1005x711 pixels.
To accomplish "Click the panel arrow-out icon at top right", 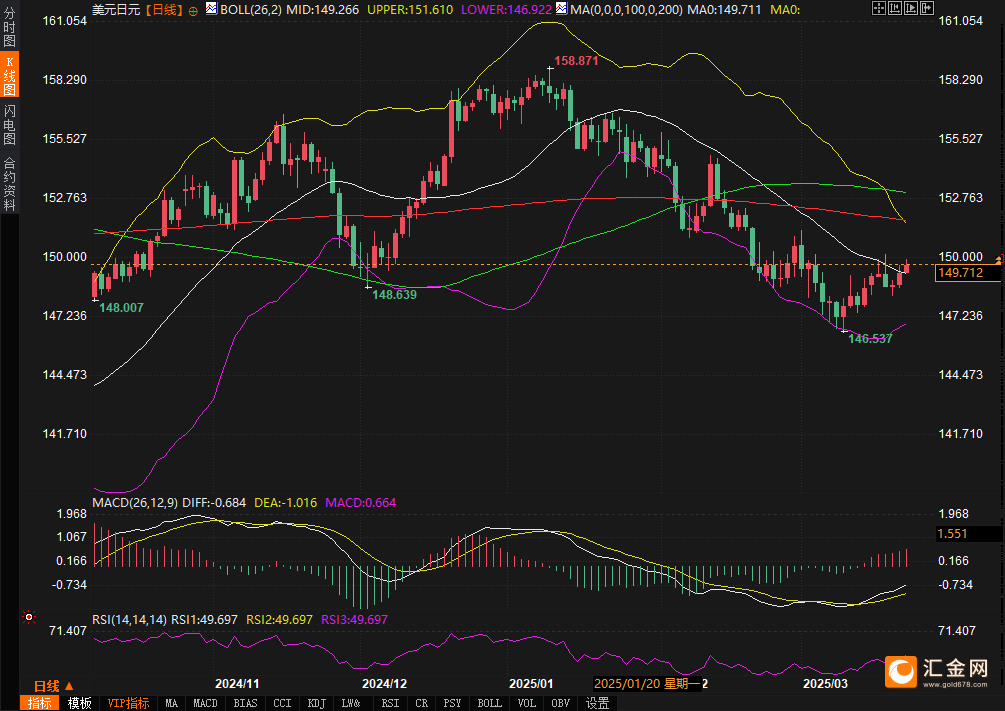I will click(927, 8).
